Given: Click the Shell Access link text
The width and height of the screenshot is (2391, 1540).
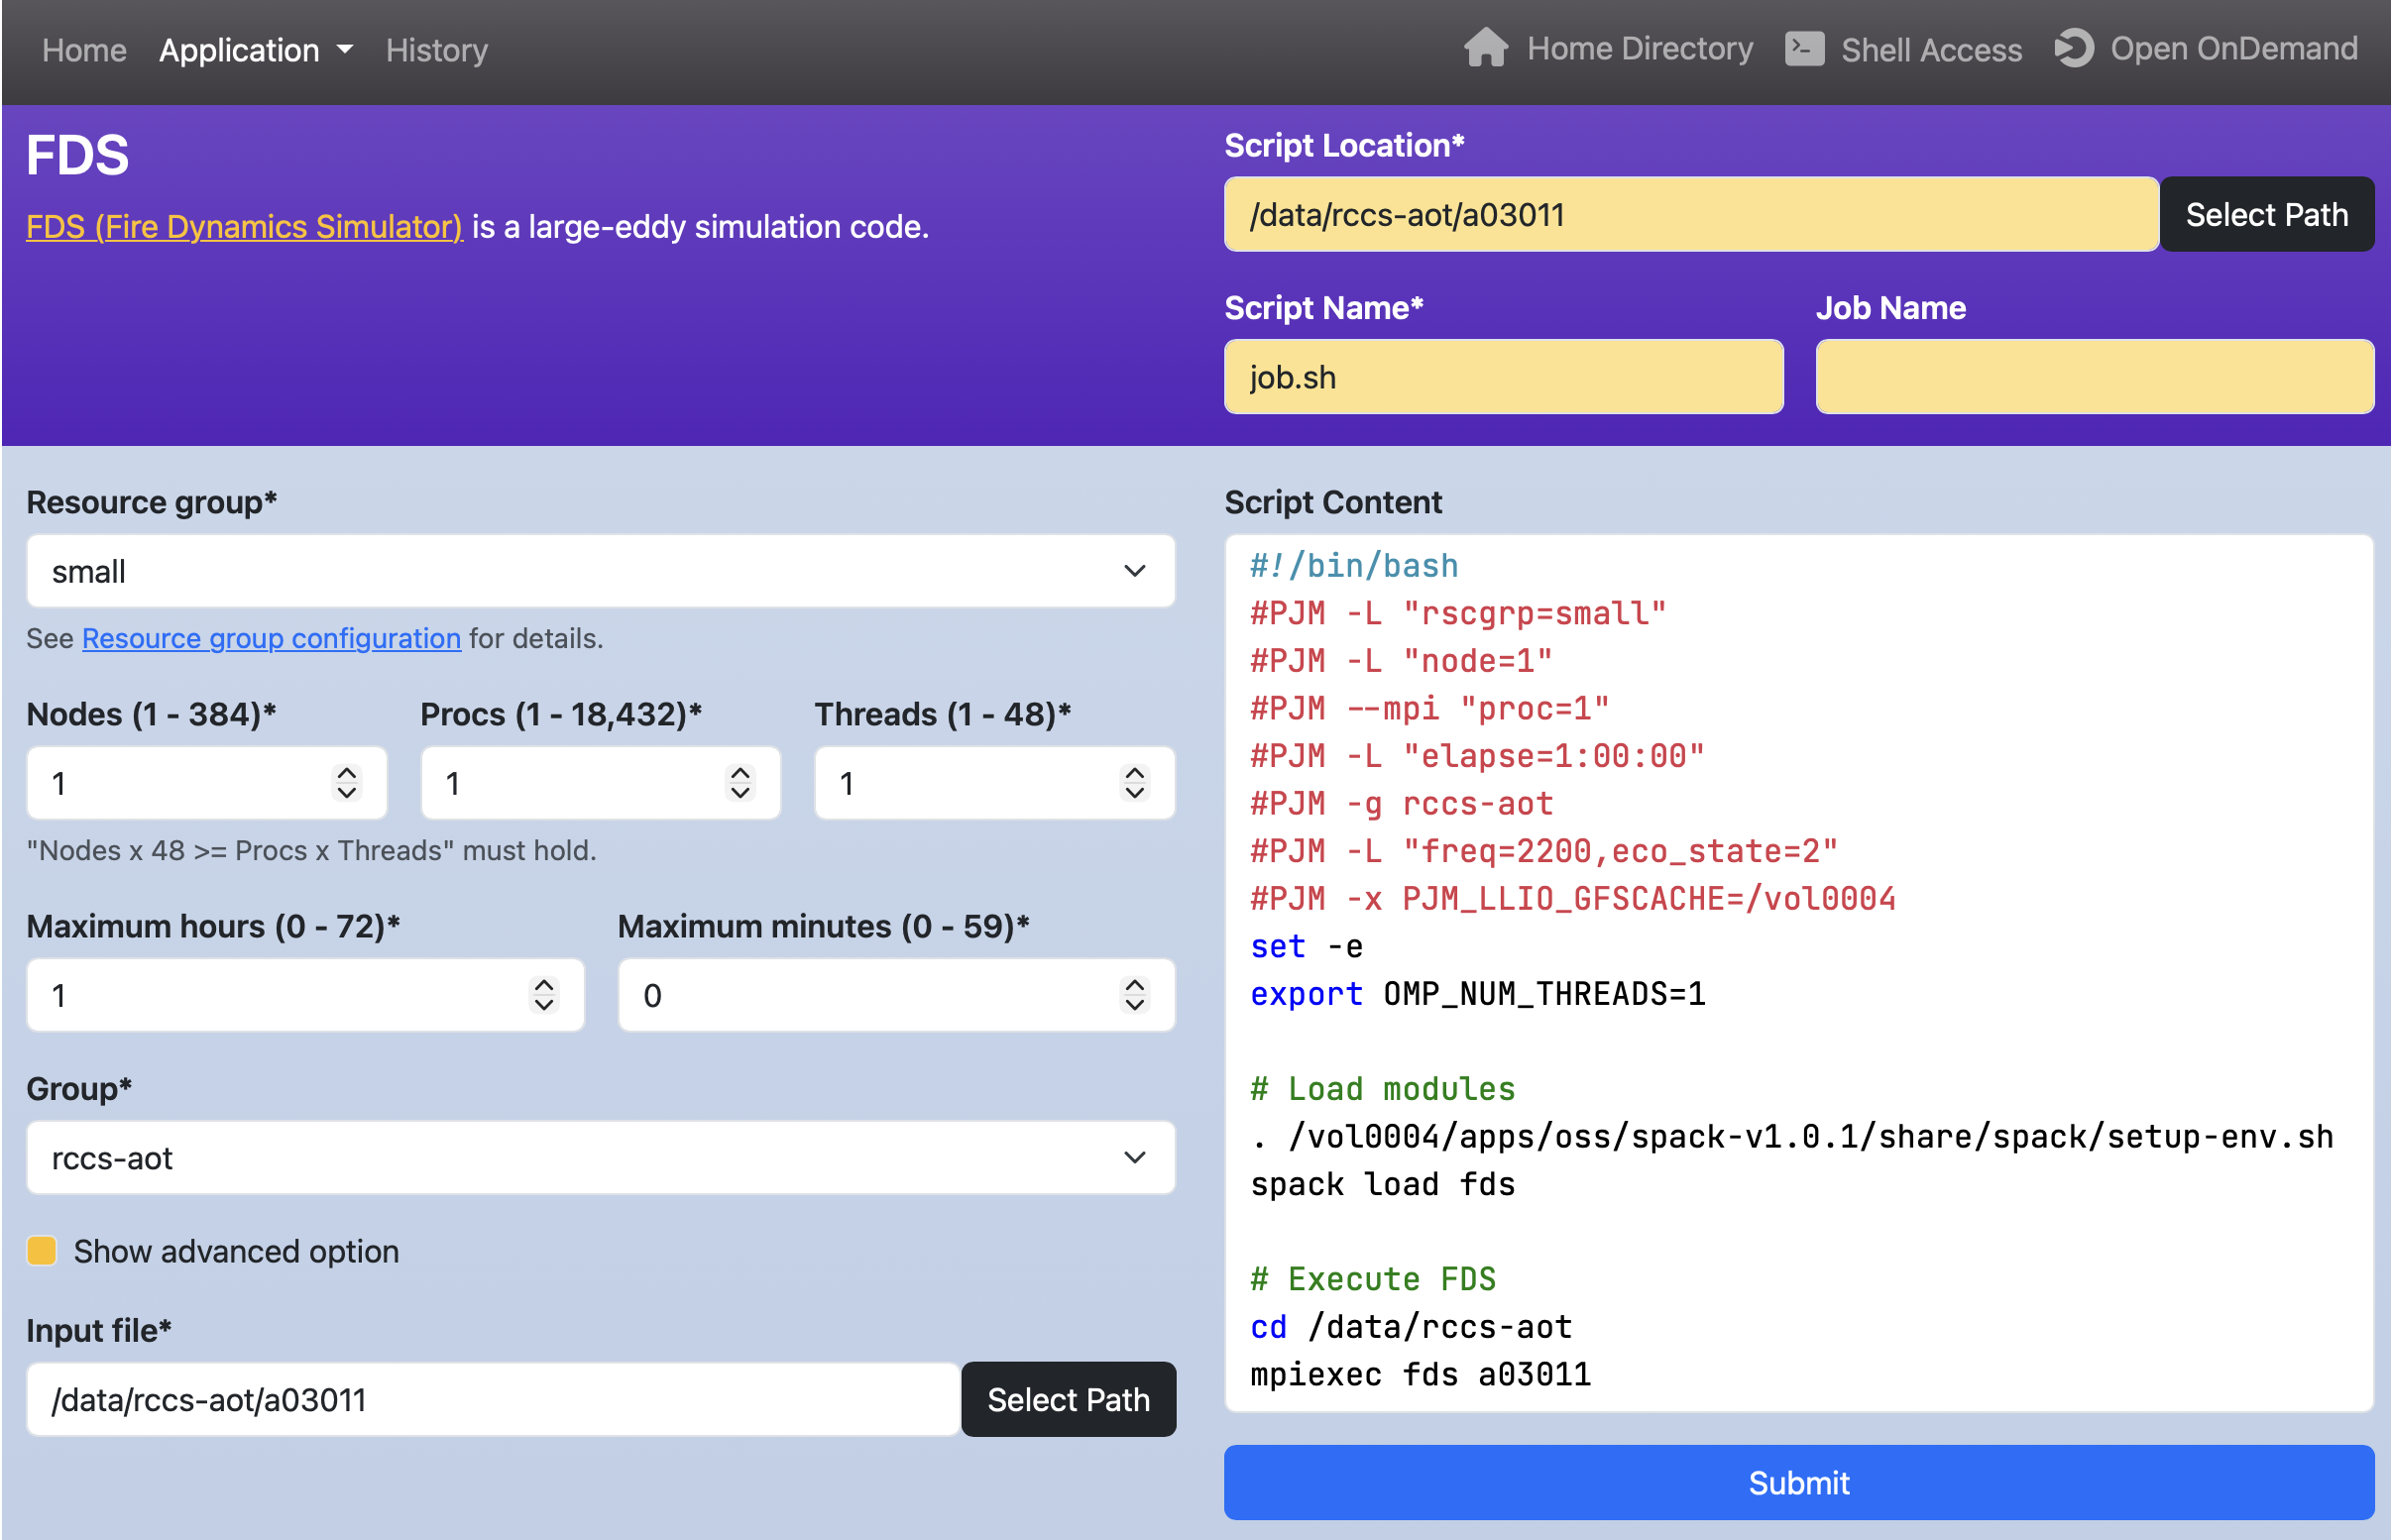Looking at the screenshot, I should [1931, 50].
